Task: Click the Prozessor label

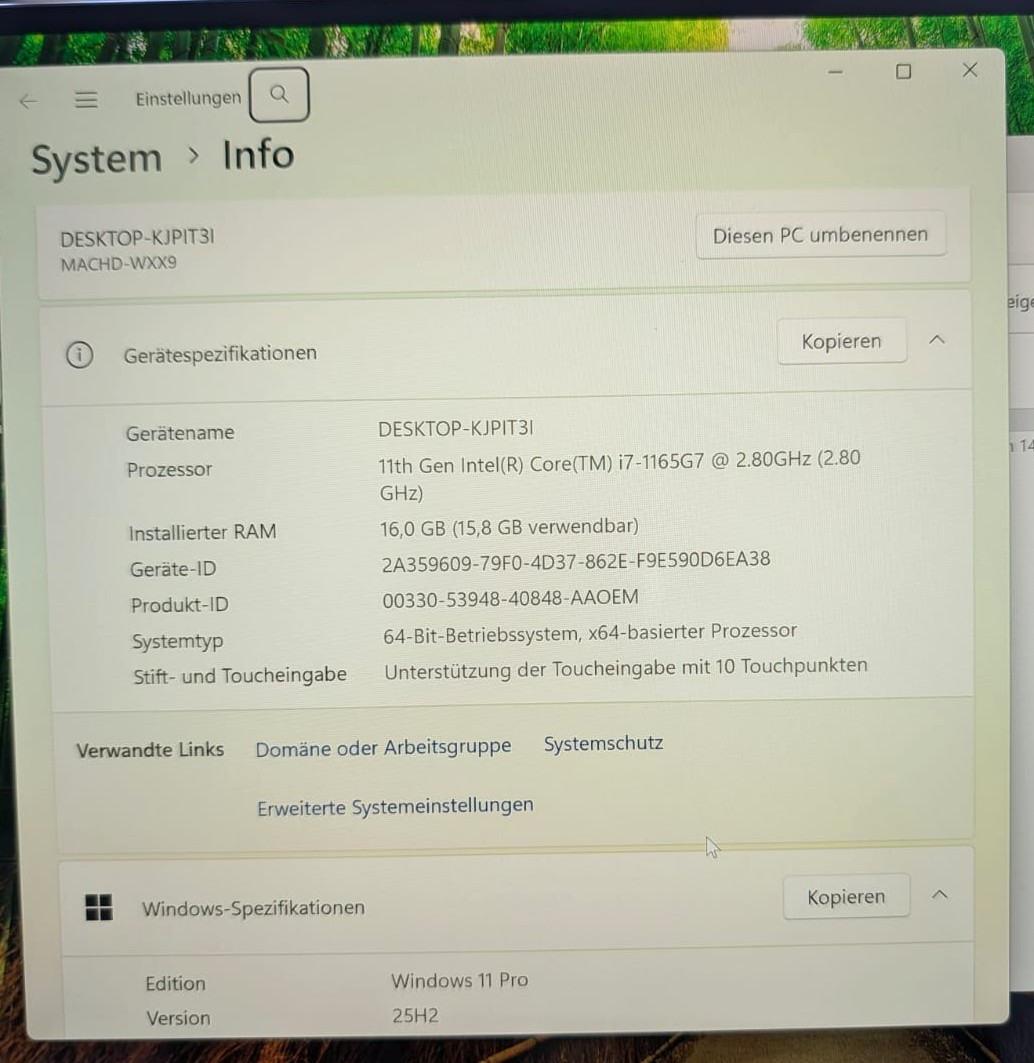Action: tap(170, 469)
